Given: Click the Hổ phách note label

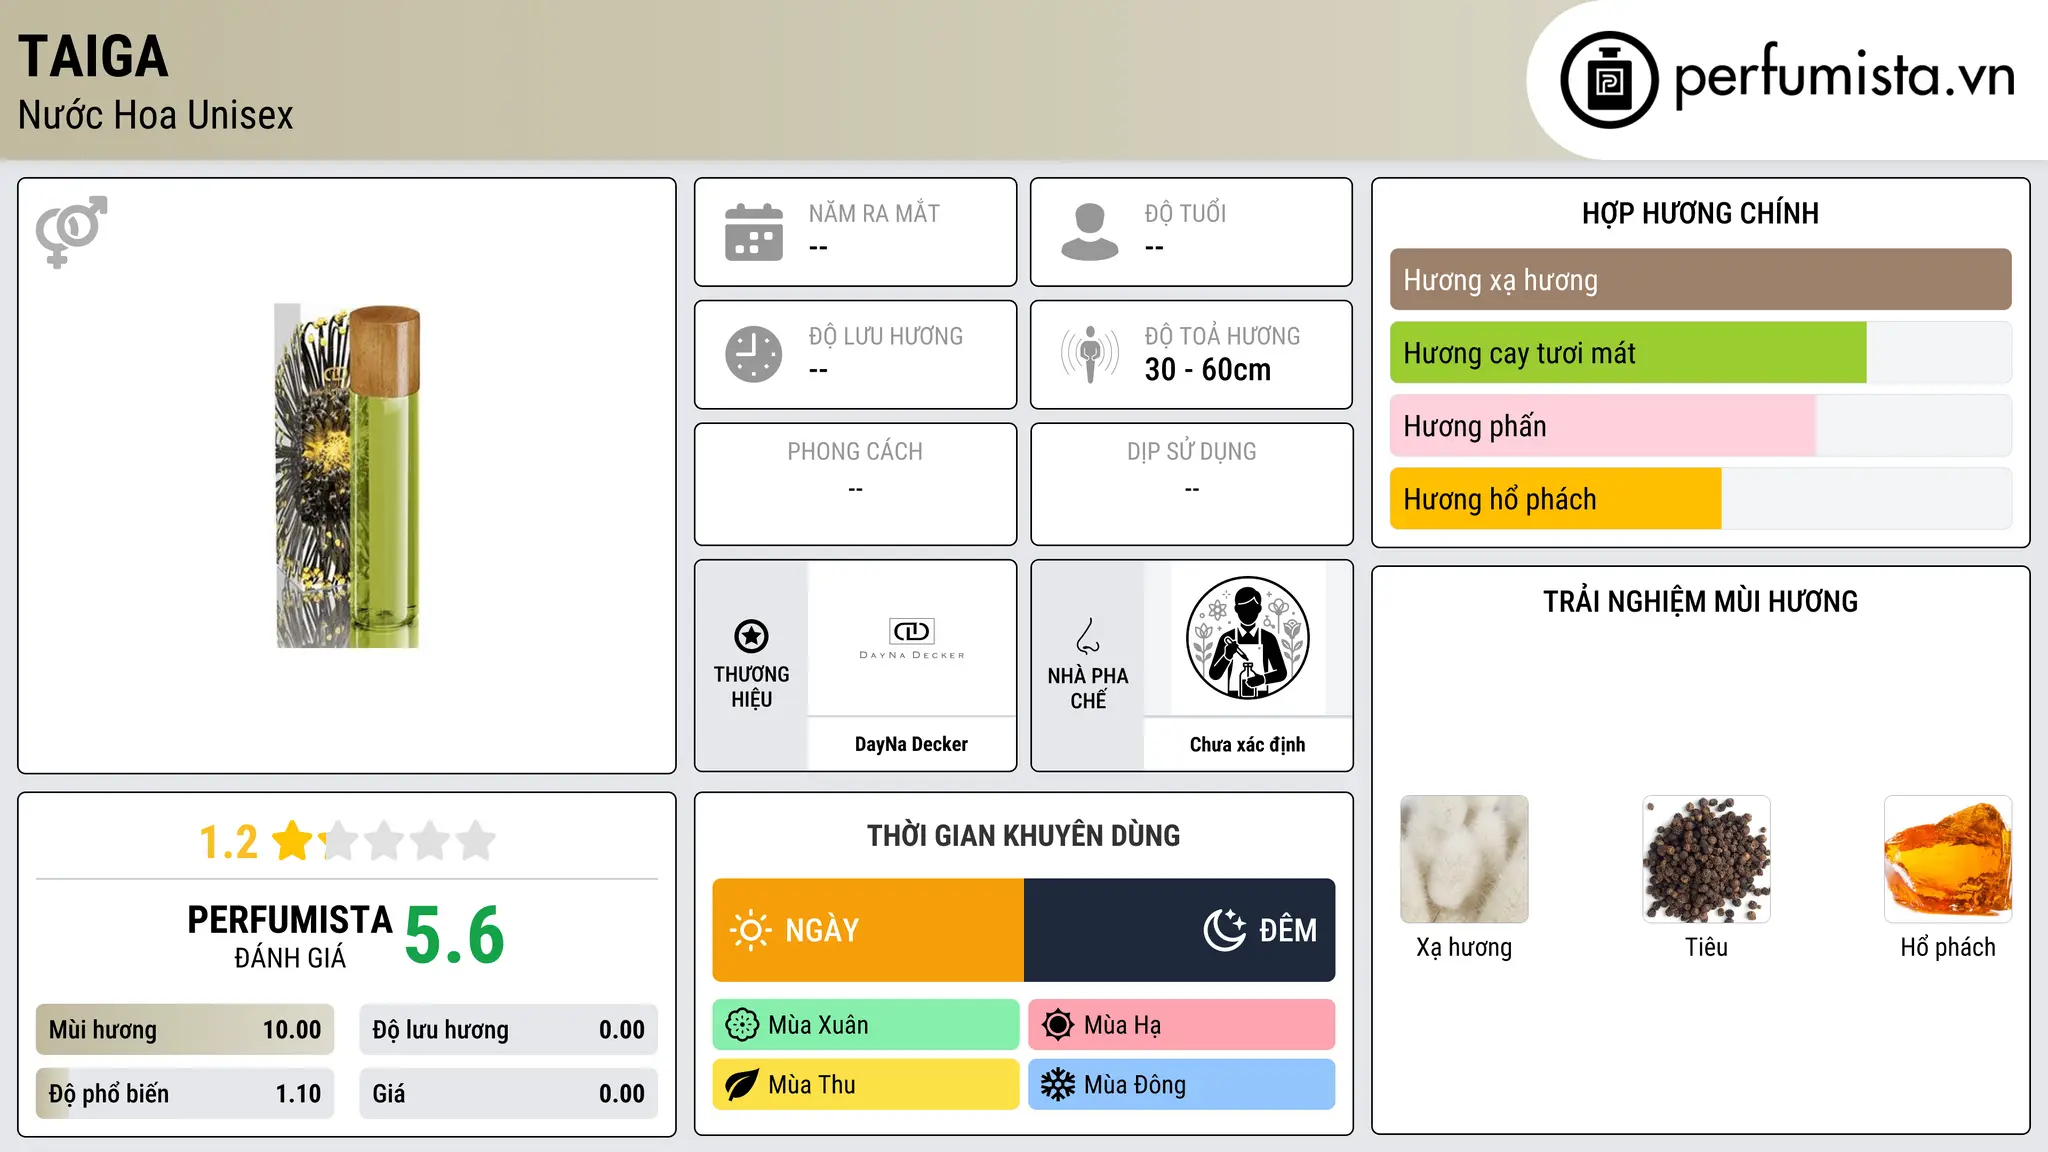Looking at the screenshot, I should tap(1948, 947).
